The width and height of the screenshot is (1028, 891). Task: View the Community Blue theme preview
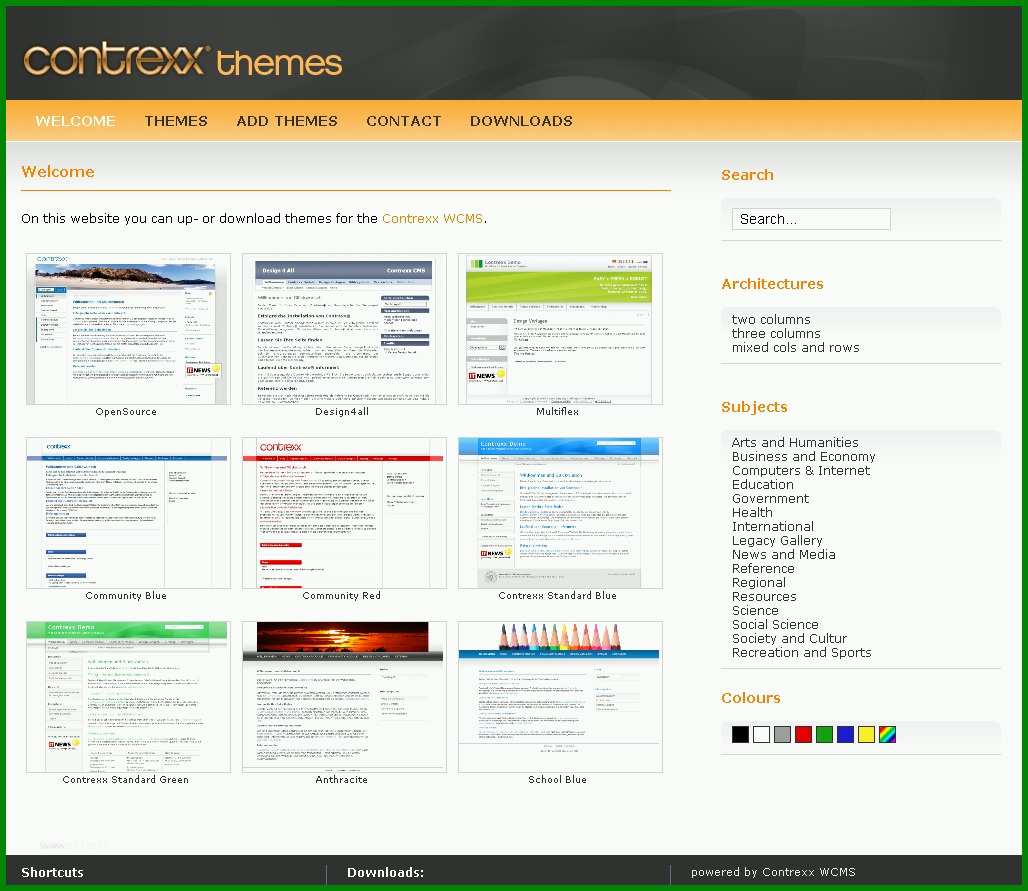pyautogui.click(x=128, y=513)
